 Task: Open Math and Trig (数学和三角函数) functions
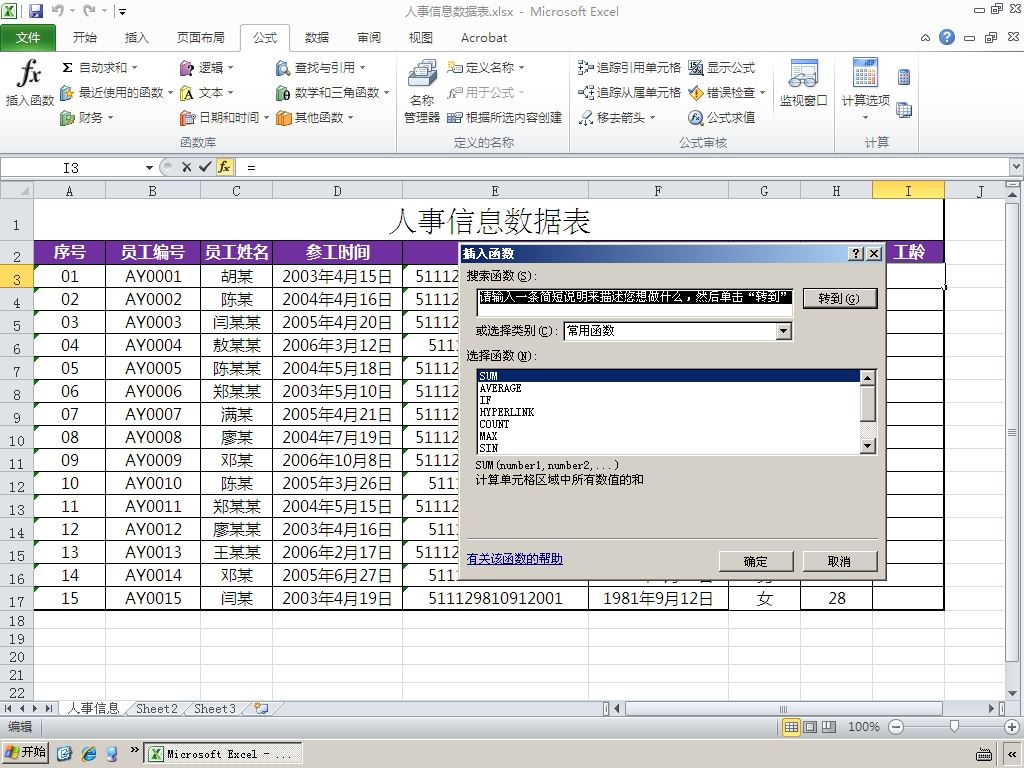(332, 93)
